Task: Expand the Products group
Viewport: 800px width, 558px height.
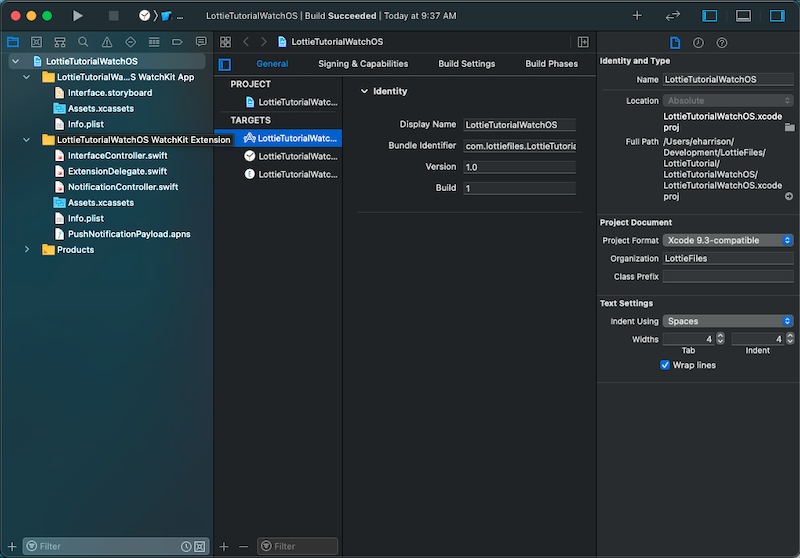Action: tap(27, 249)
